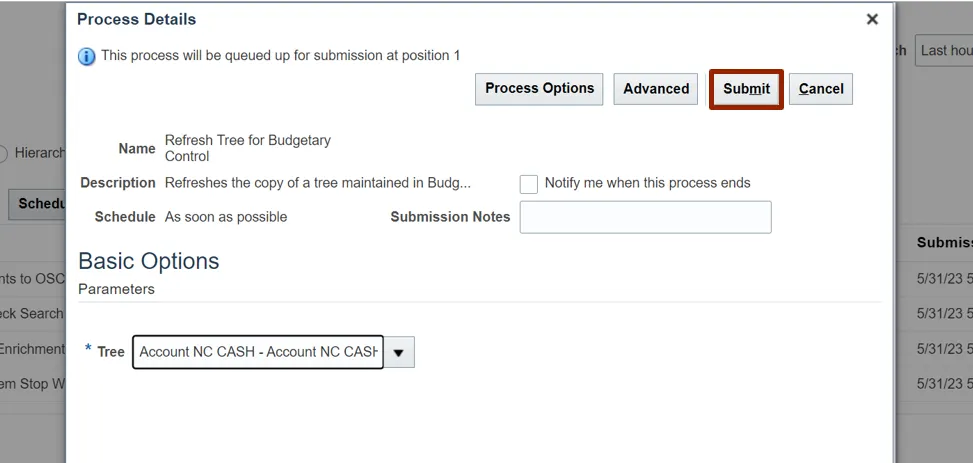Focus the Submission Notes text box
This screenshot has height=463, width=973.
[645, 217]
